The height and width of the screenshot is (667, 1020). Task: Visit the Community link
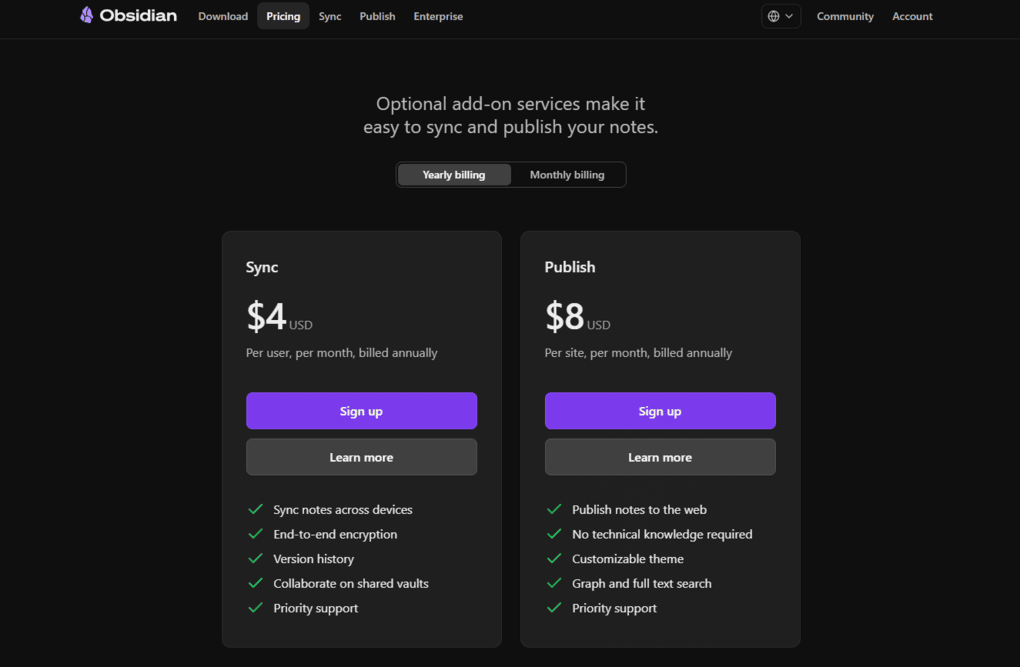click(845, 16)
